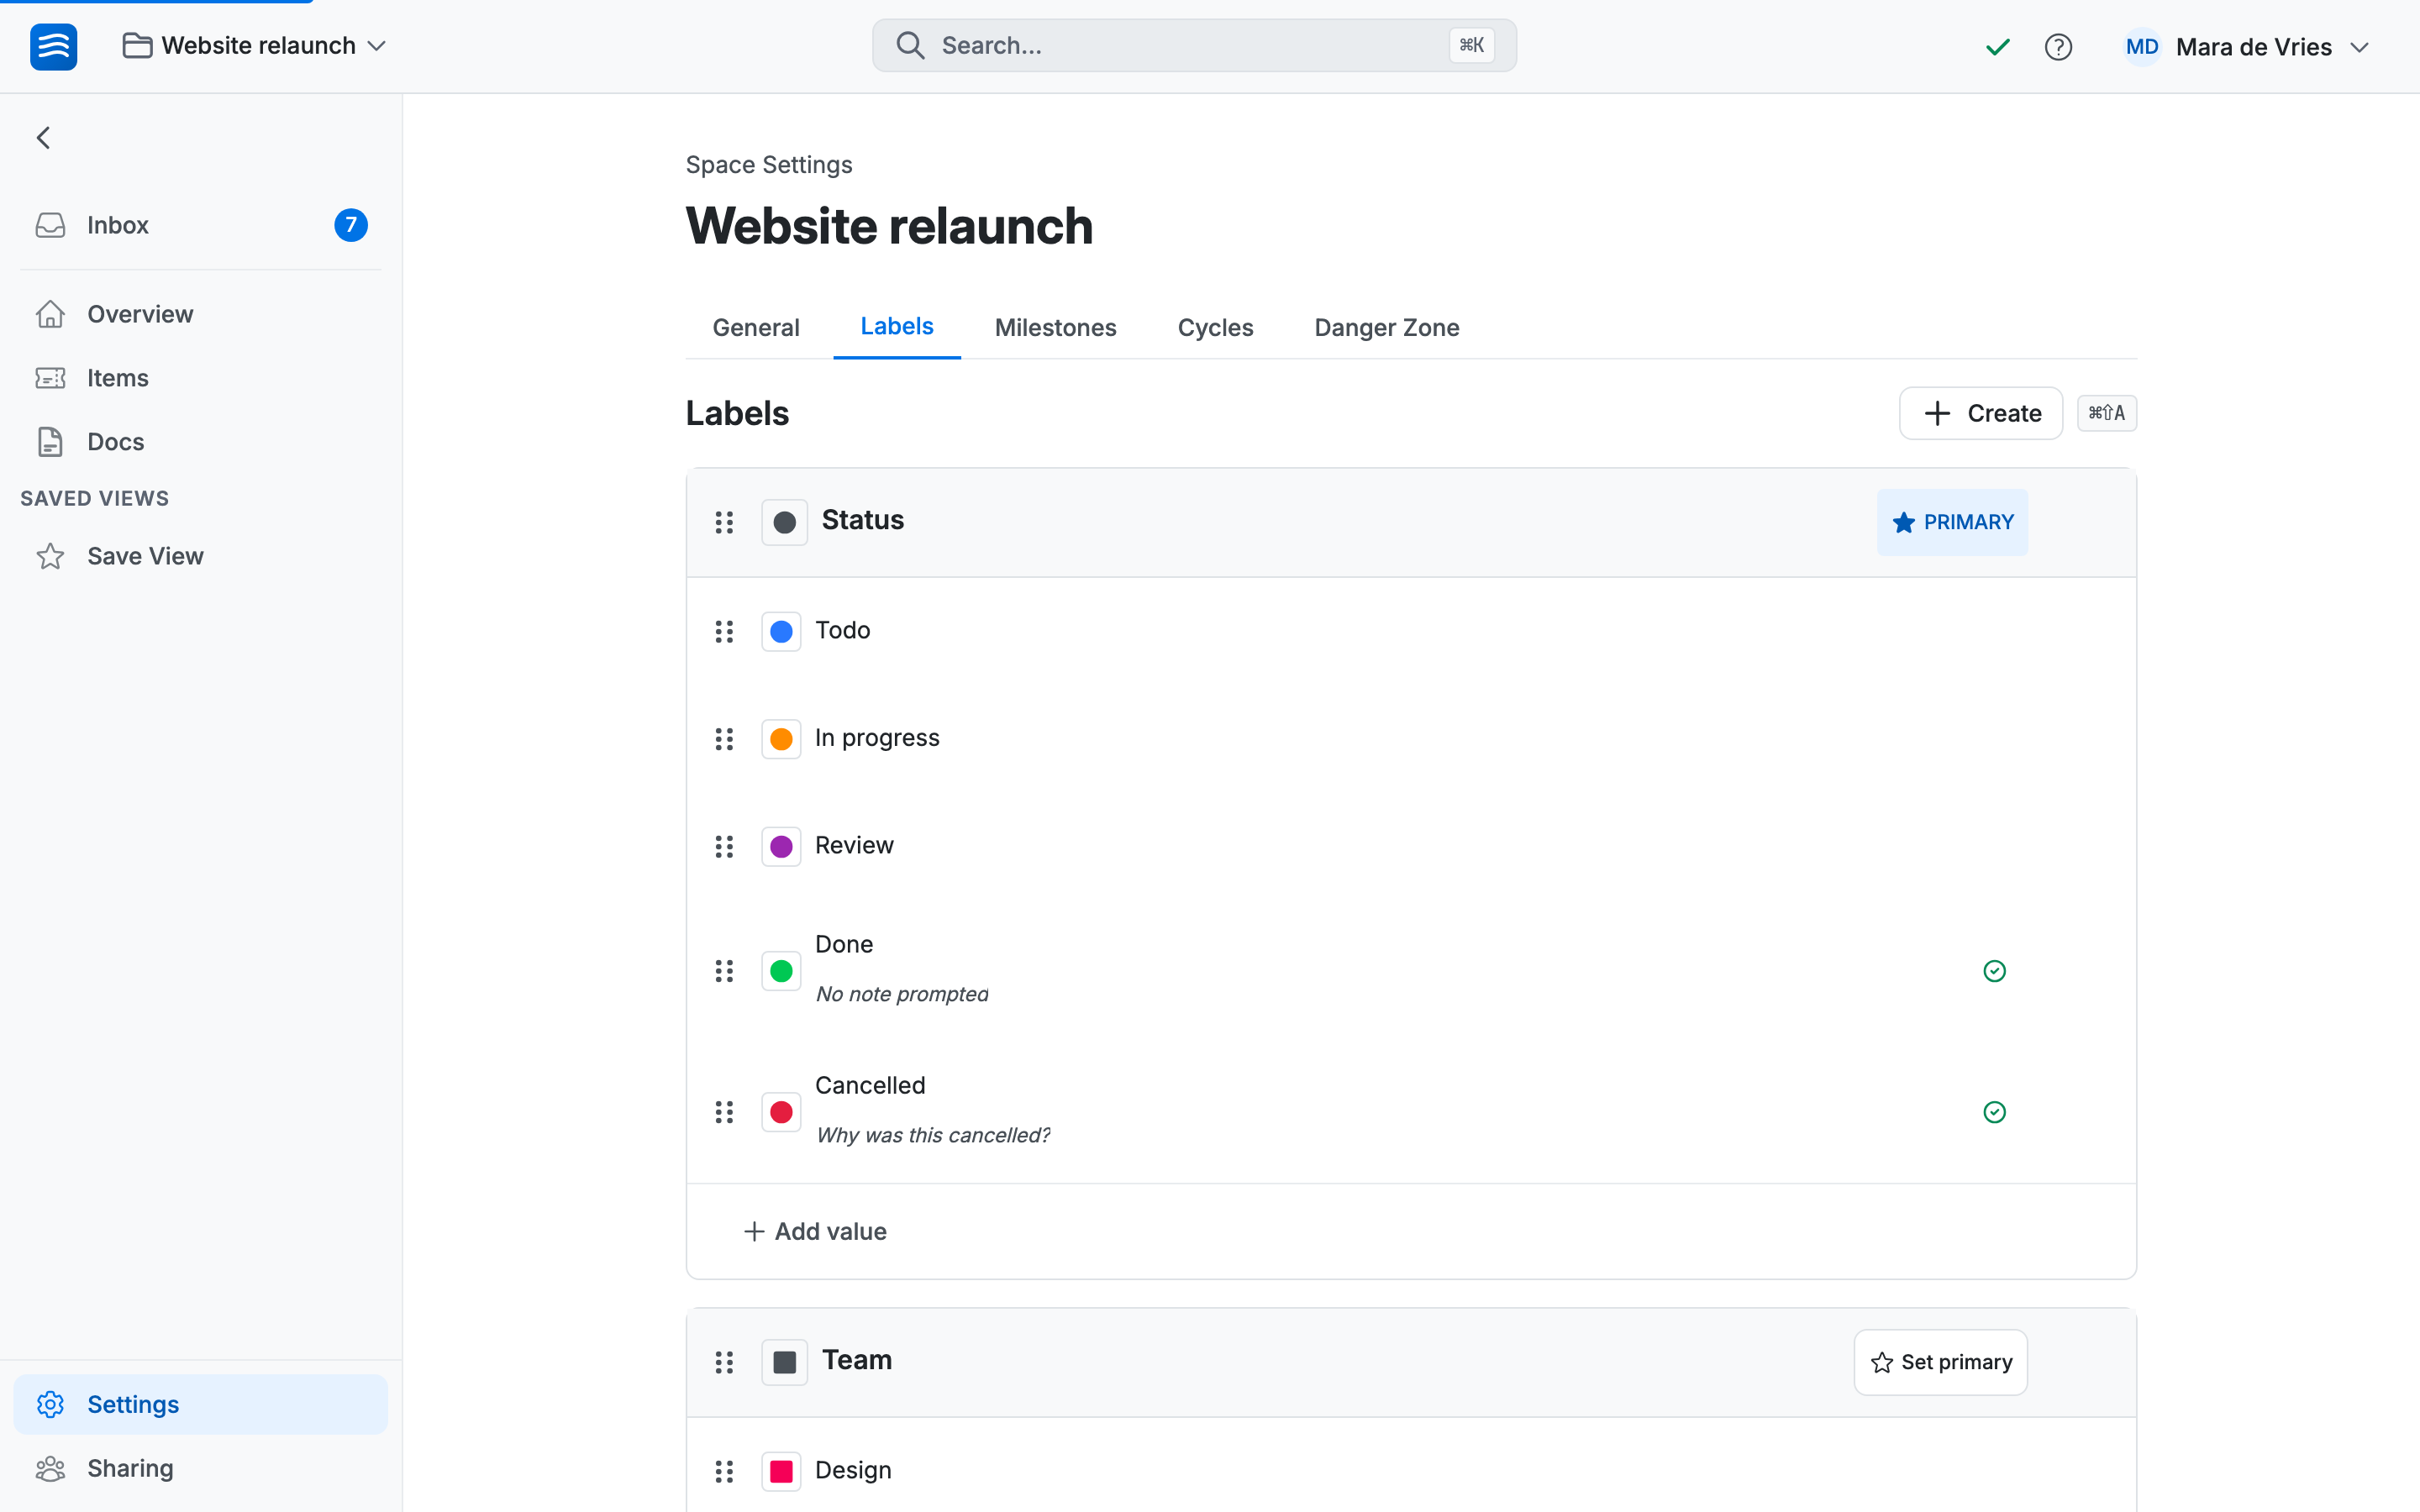The height and width of the screenshot is (1512, 2420).
Task: Open the Status group color swatch
Action: coord(784,522)
